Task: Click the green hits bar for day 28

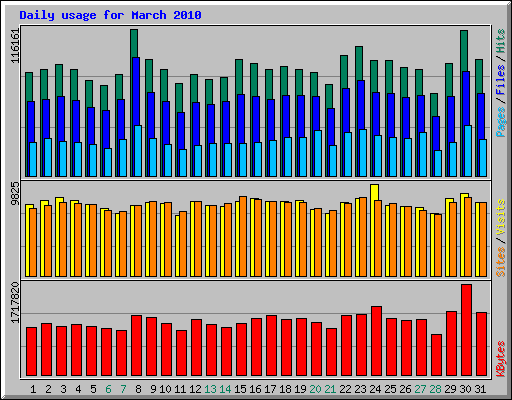Action: [434, 104]
